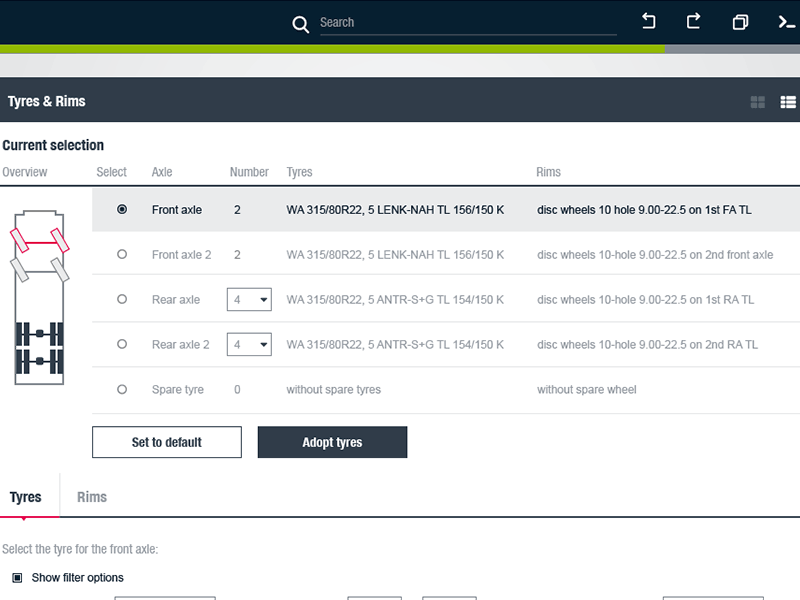Click 'without spare wheel' text
This screenshot has height=600, width=800.
[x=587, y=389]
